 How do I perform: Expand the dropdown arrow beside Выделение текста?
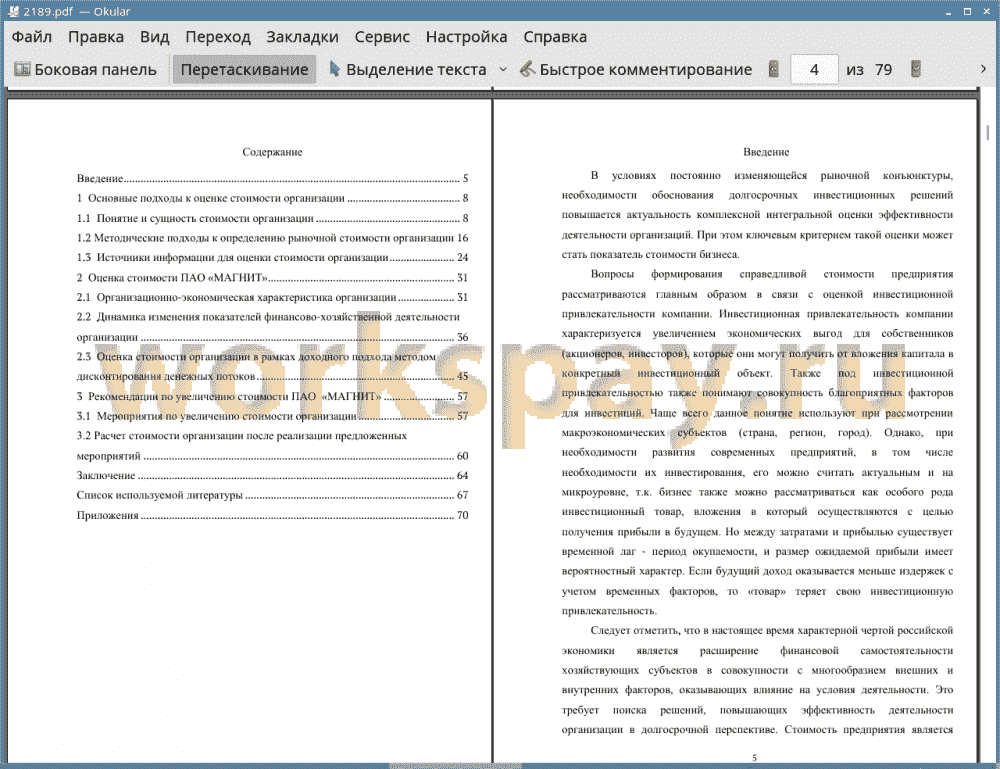503,70
